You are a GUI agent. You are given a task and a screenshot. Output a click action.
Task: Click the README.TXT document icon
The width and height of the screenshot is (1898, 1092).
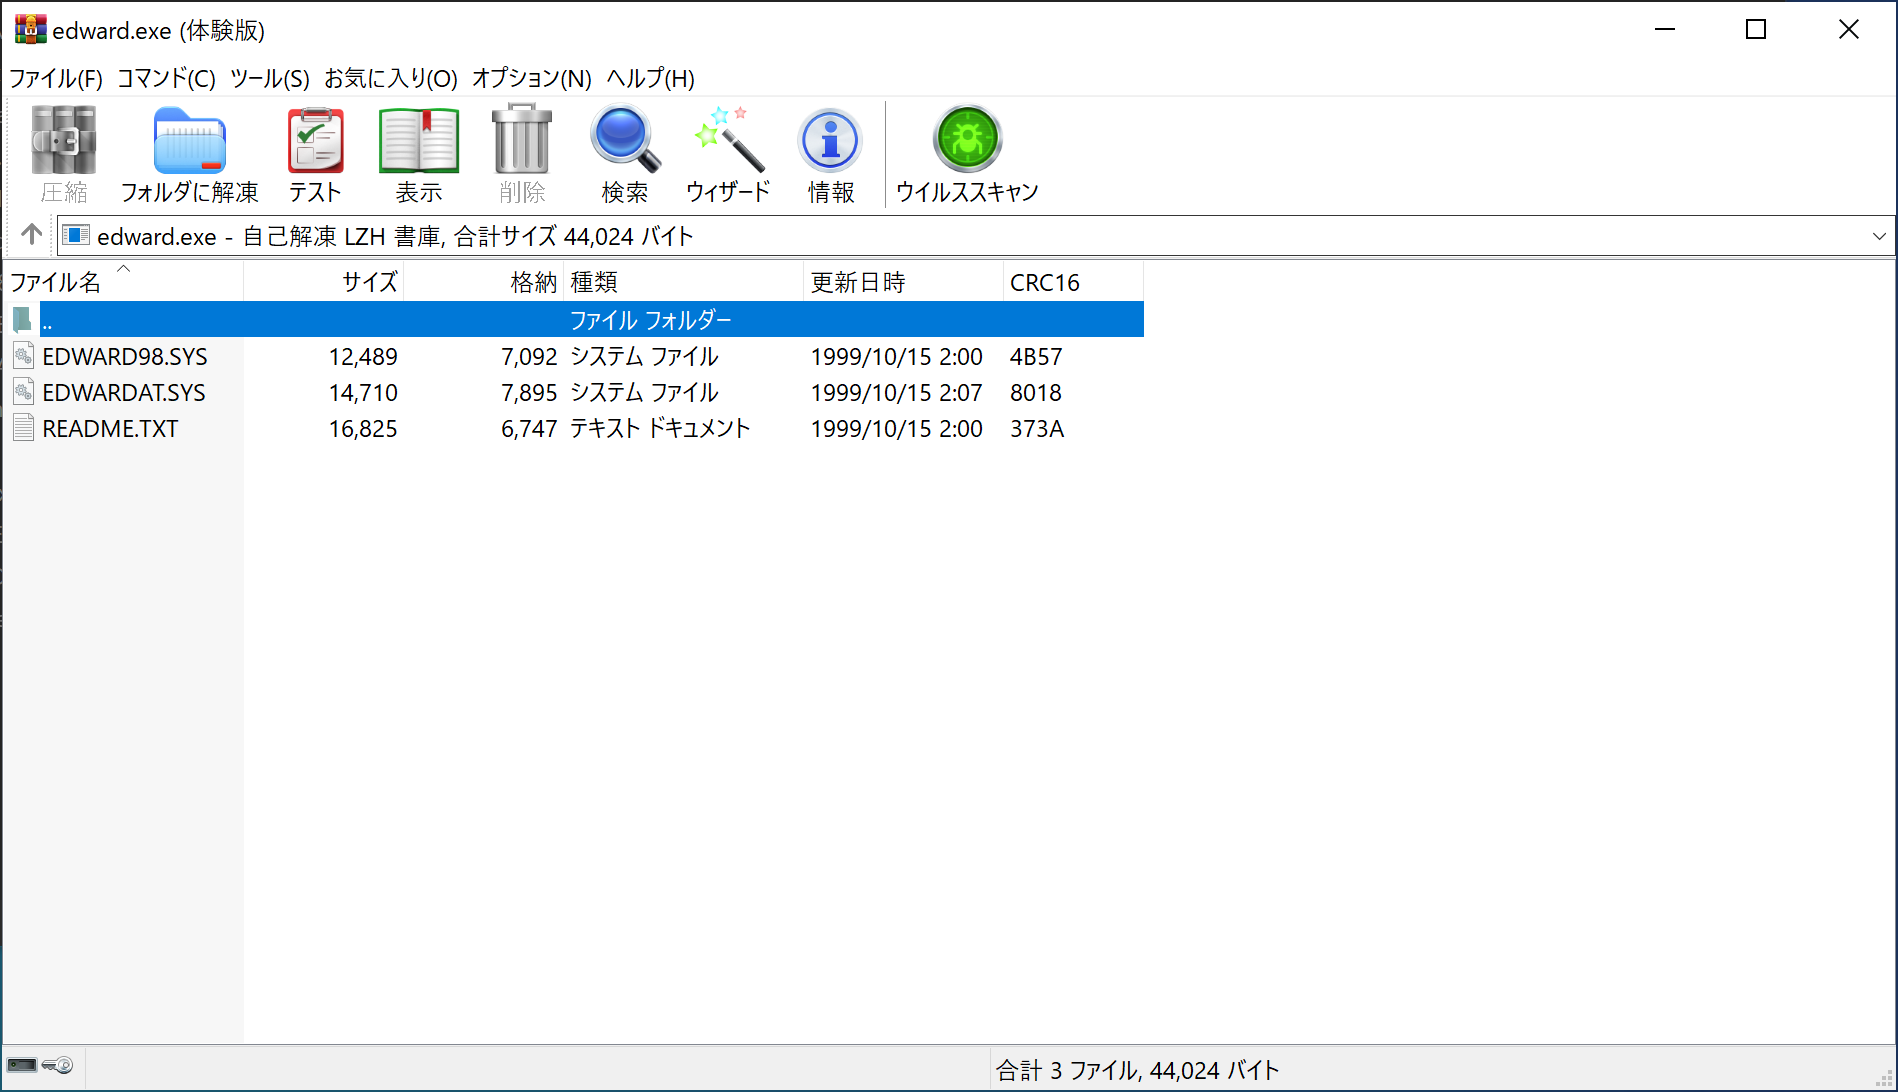[23, 428]
